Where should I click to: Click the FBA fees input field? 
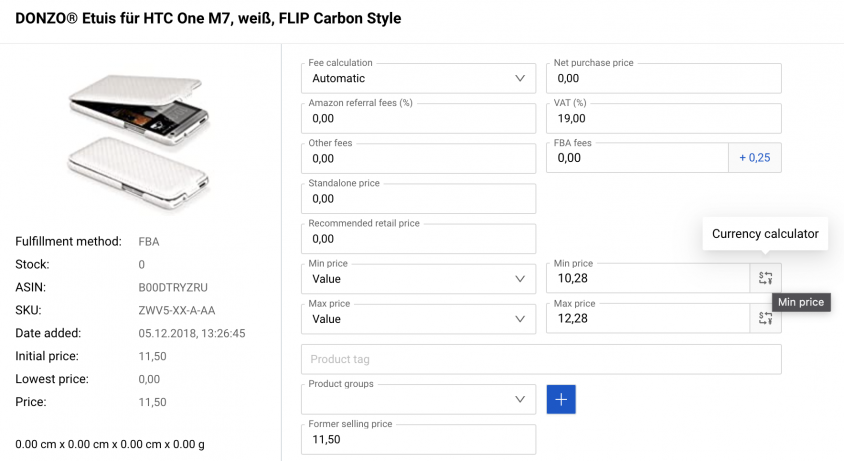point(637,158)
